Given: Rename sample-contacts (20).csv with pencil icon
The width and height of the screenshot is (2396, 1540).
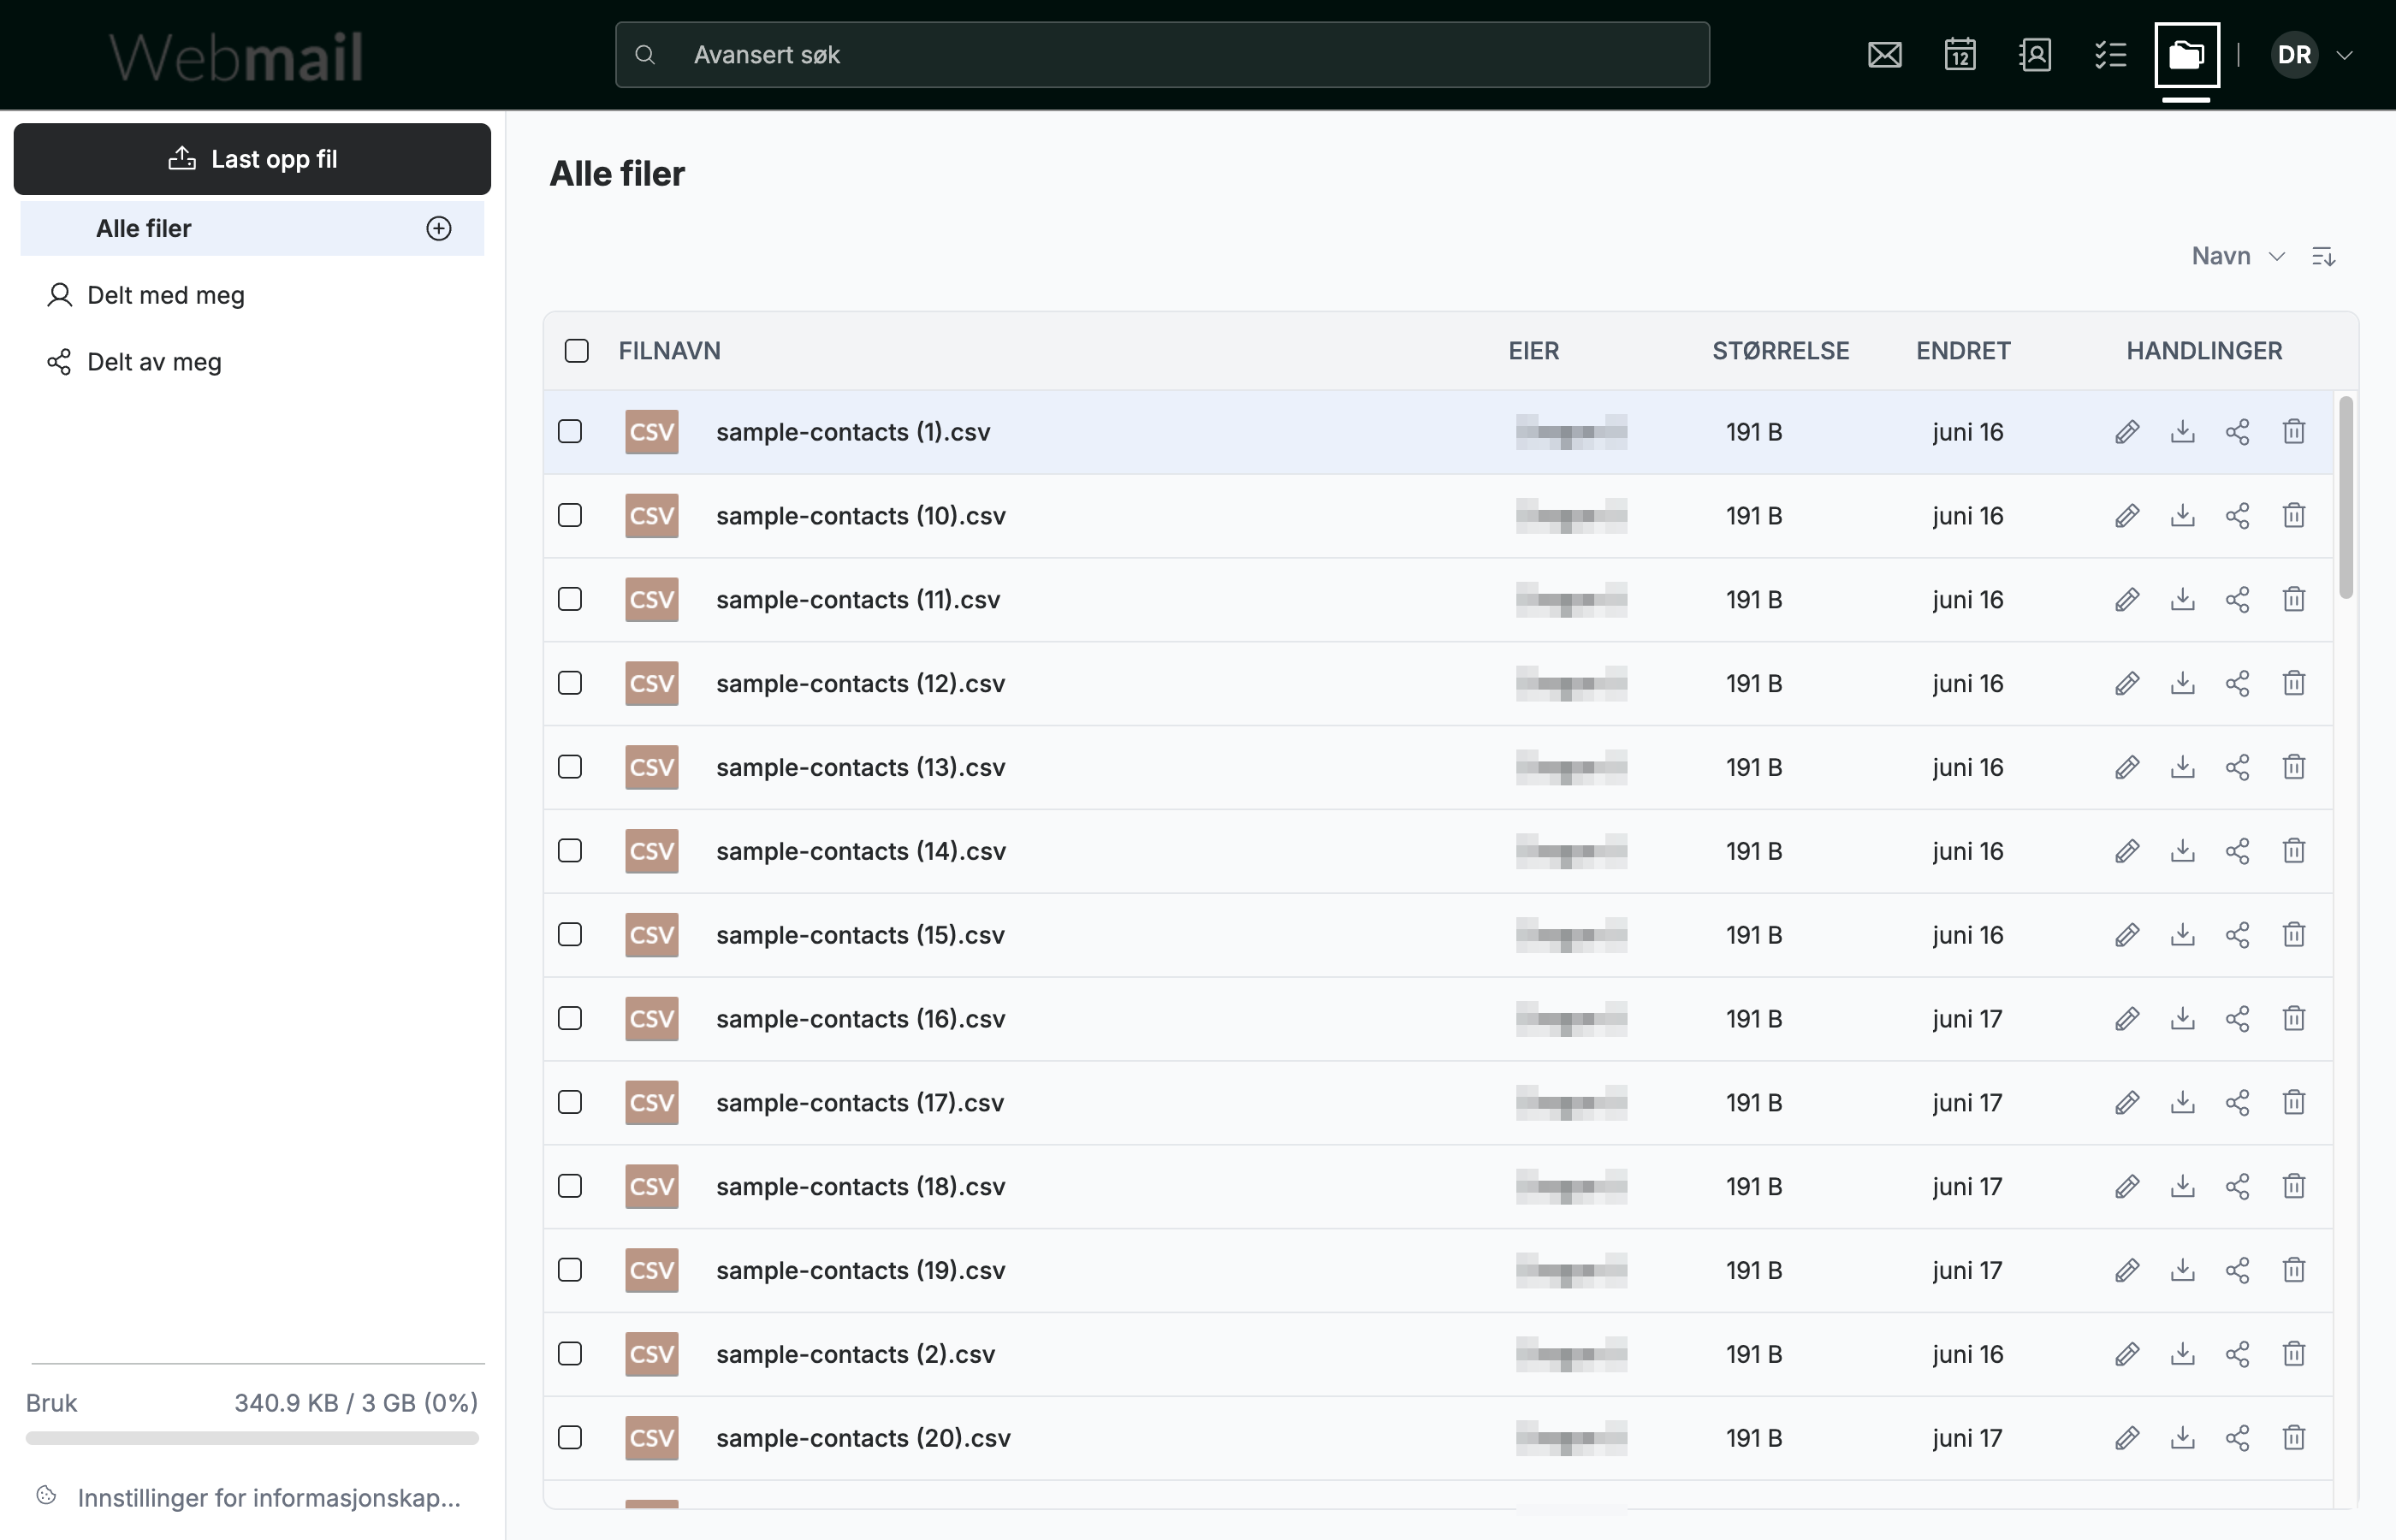Looking at the screenshot, I should tap(2127, 1438).
